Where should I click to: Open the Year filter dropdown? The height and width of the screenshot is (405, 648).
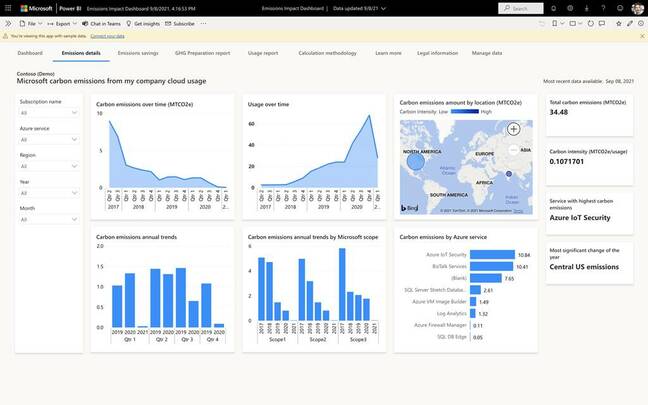(x=48, y=193)
